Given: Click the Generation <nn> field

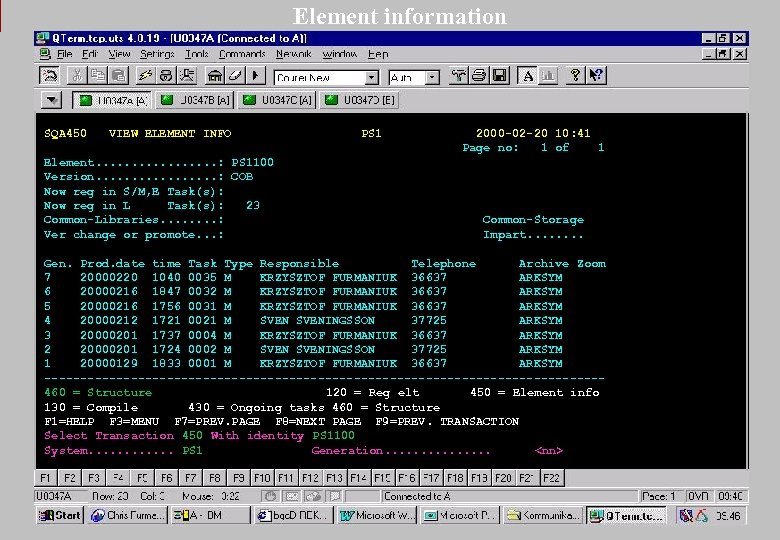Looking at the screenshot, I should point(549,450).
